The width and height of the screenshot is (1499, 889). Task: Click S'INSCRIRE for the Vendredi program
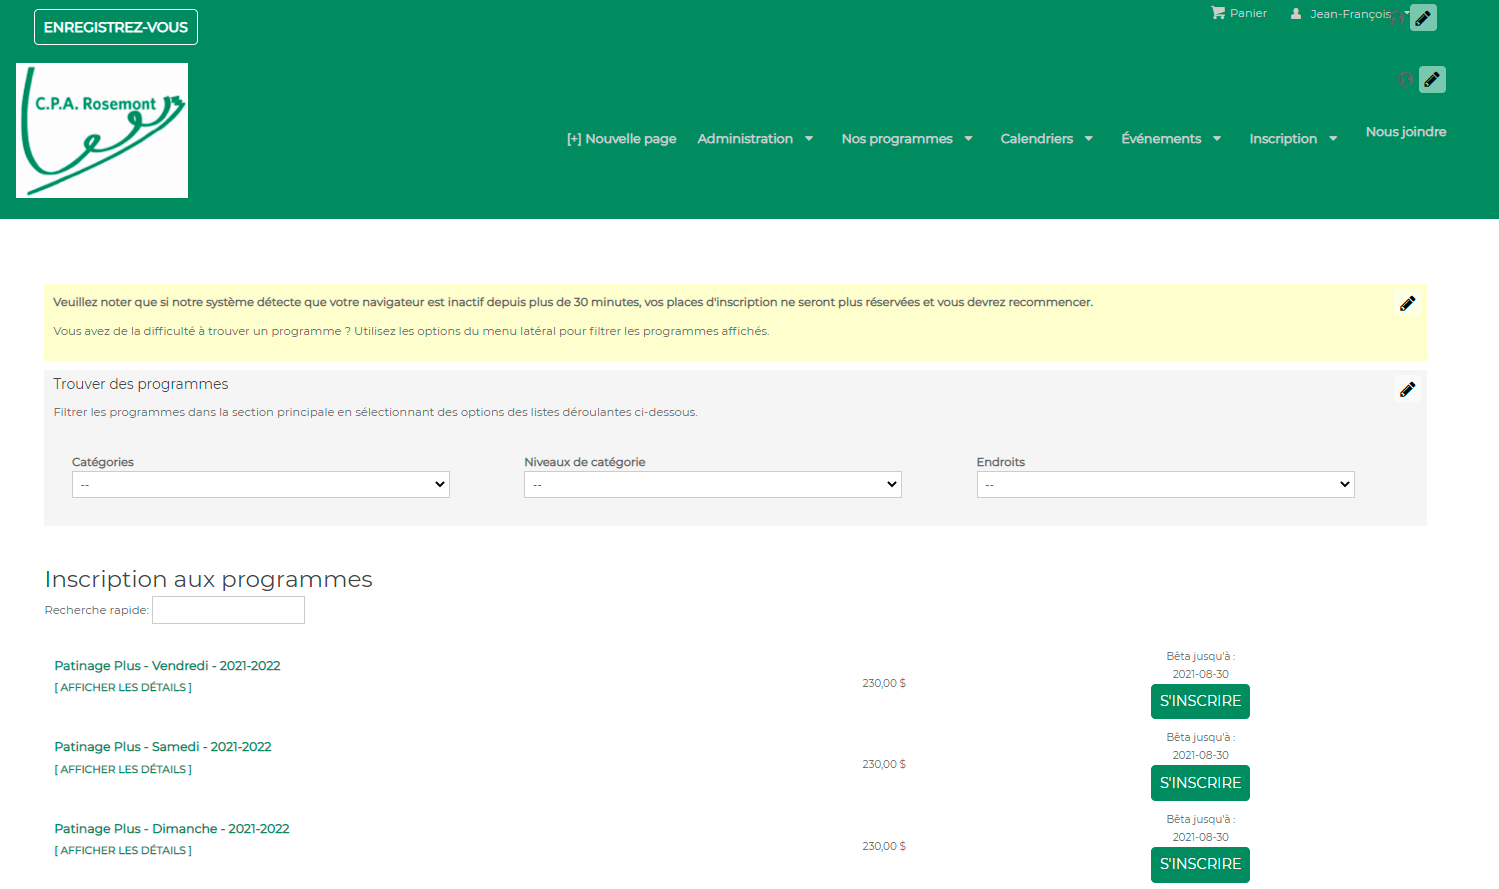click(1200, 701)
